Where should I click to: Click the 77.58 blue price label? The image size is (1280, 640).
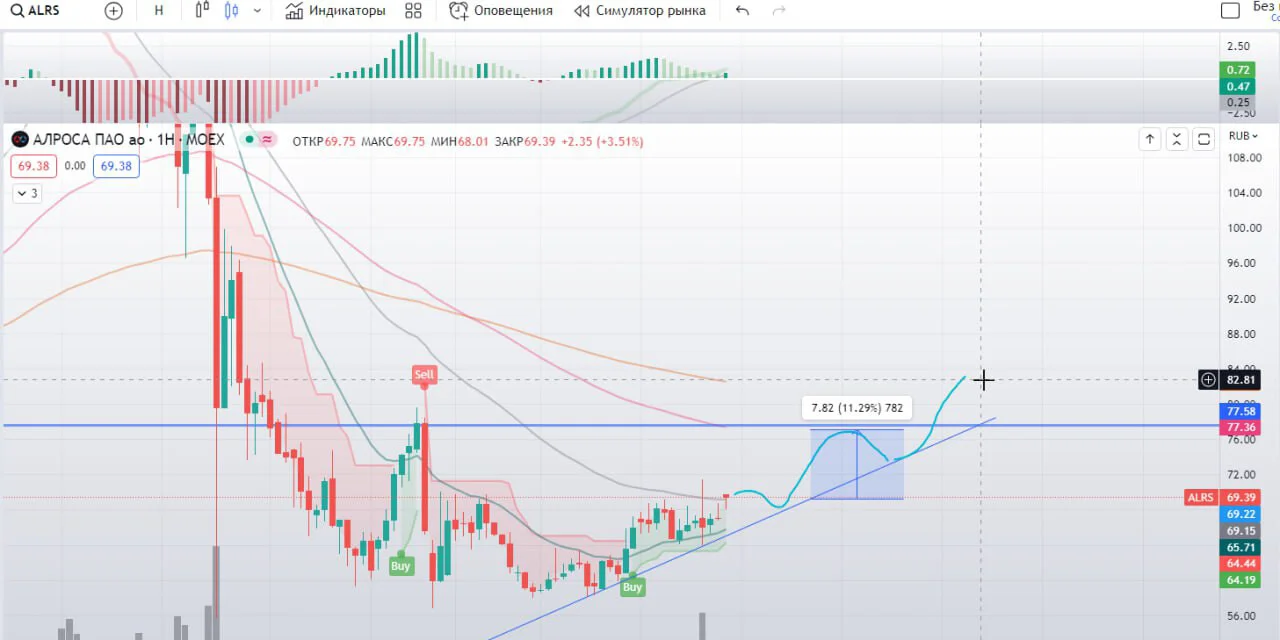coord(1240,411)
